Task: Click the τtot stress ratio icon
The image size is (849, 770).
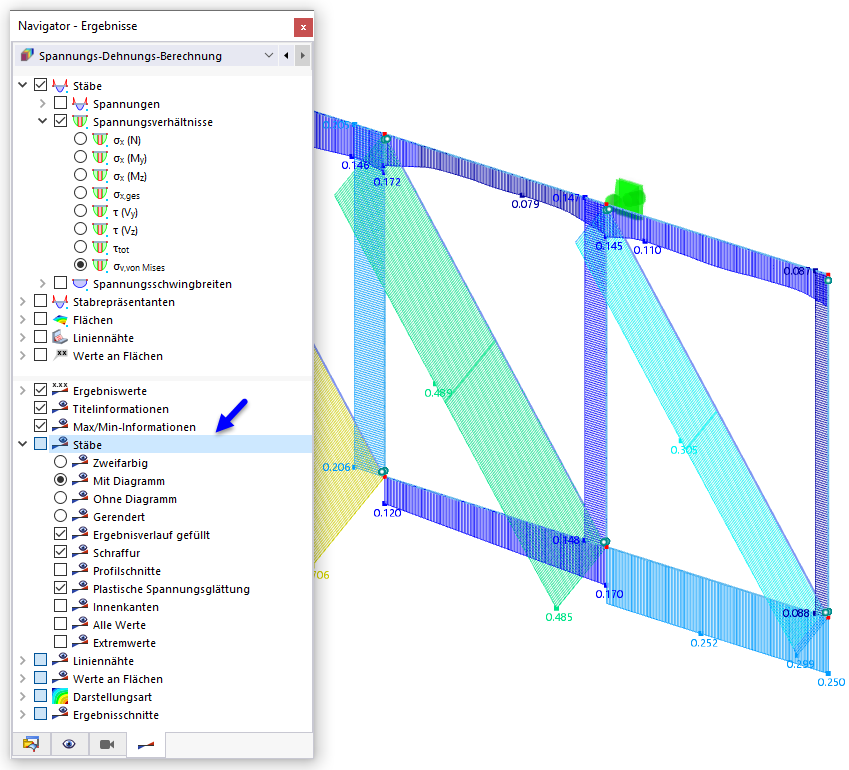Action: coord(100,247)
